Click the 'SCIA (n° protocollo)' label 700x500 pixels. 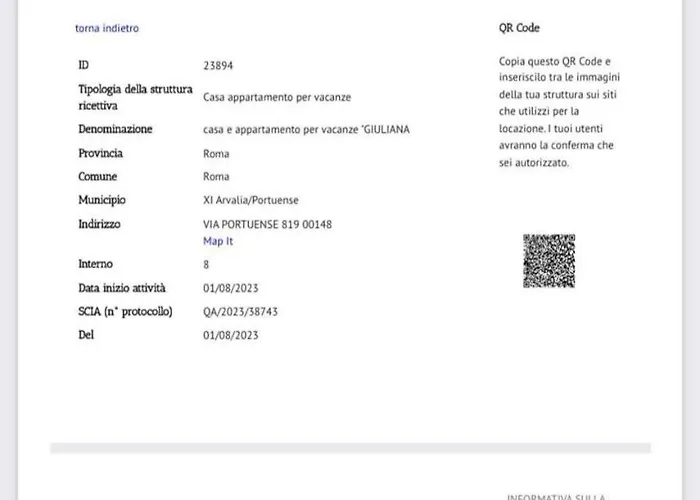[125, 312]
